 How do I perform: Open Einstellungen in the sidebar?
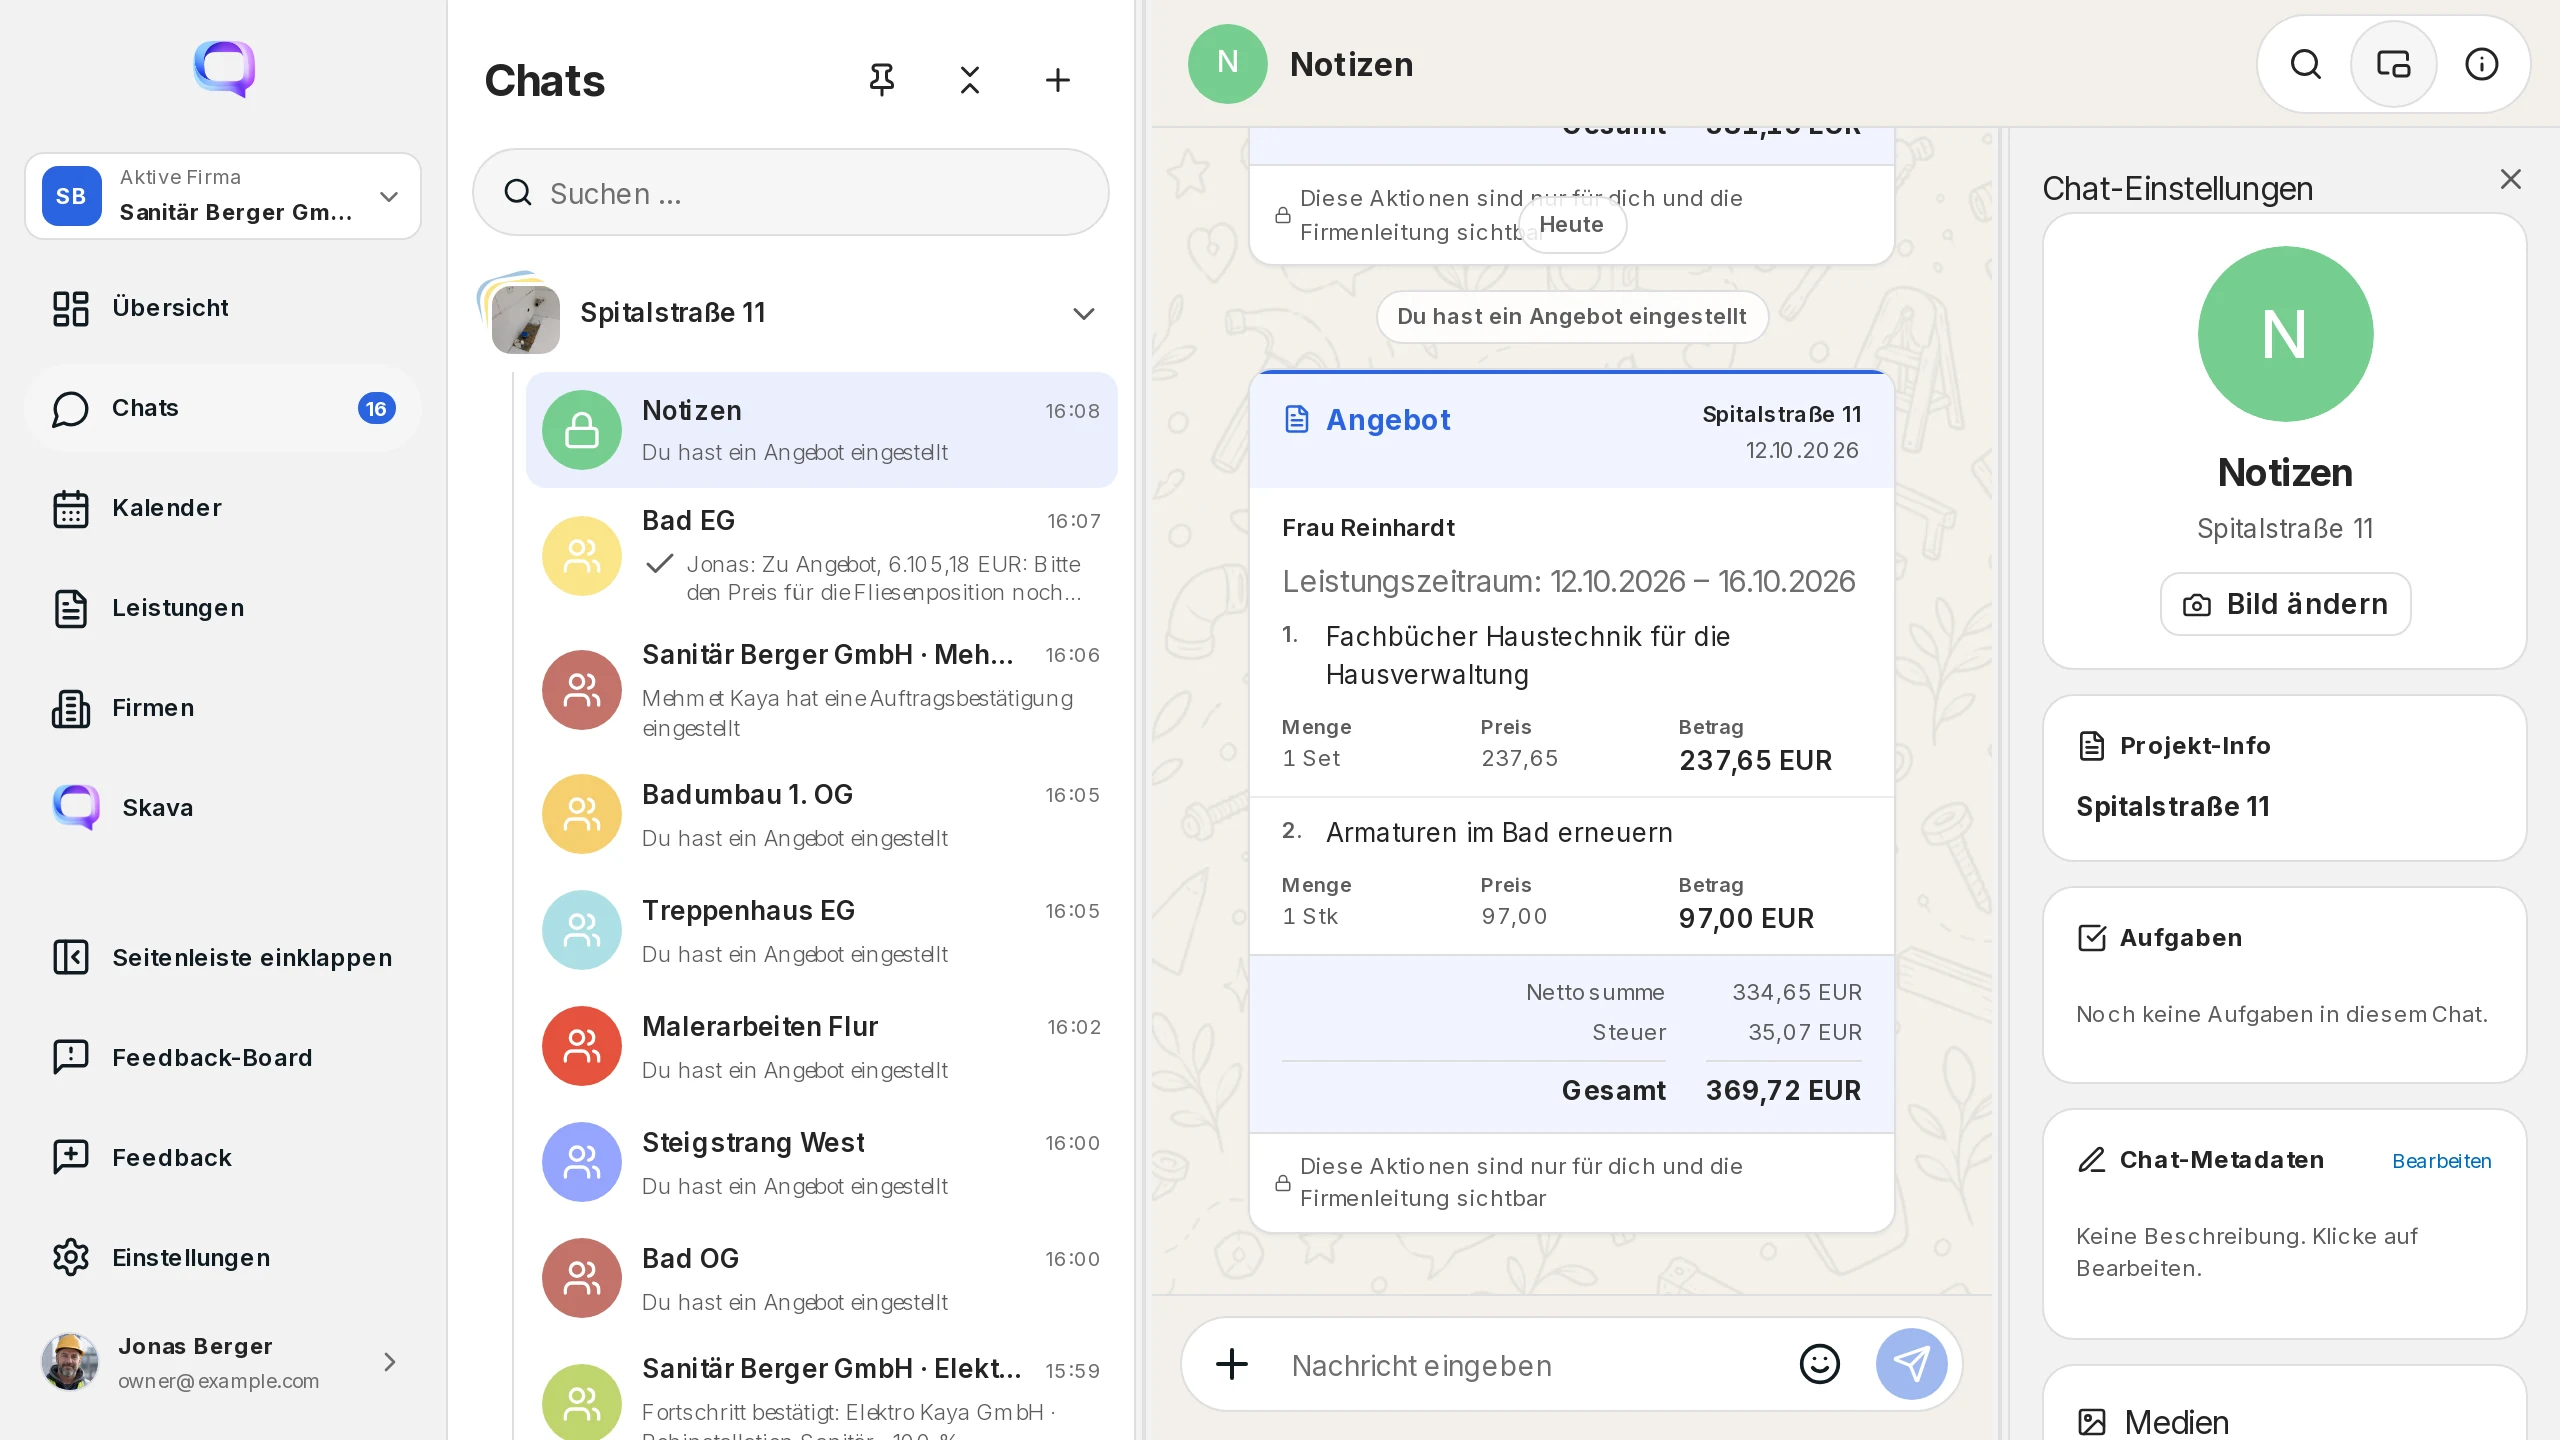pyautogui.click(x=222, y=1258)
